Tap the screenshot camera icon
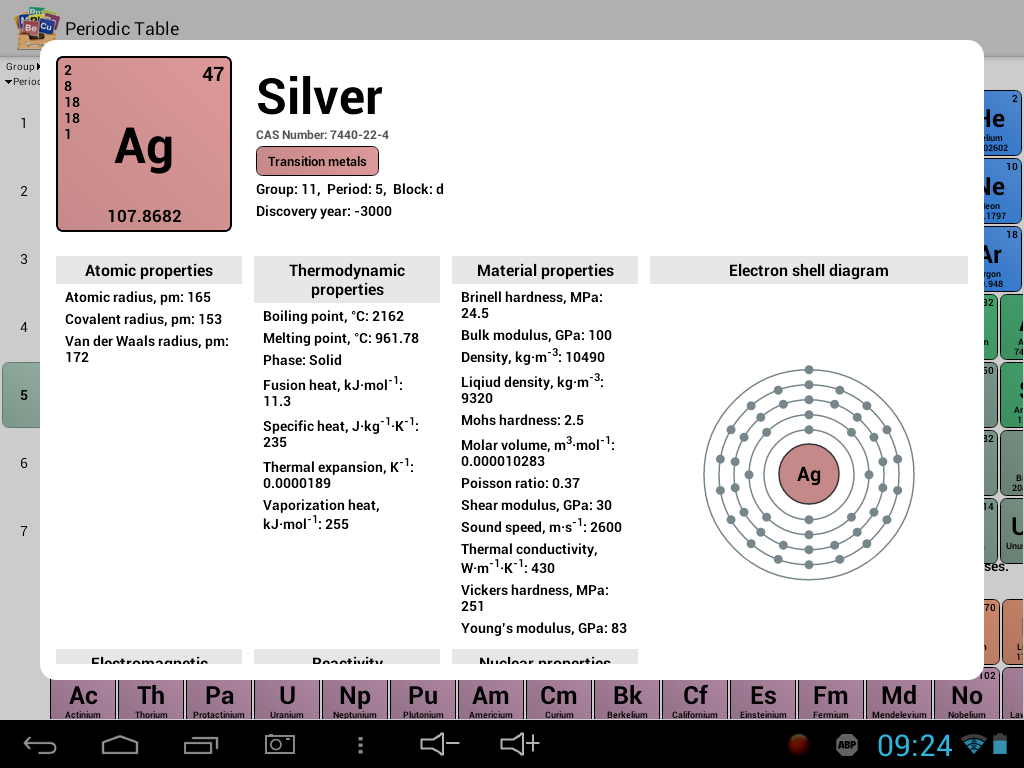The image size is (1024, 768). [x=280, y=744]
